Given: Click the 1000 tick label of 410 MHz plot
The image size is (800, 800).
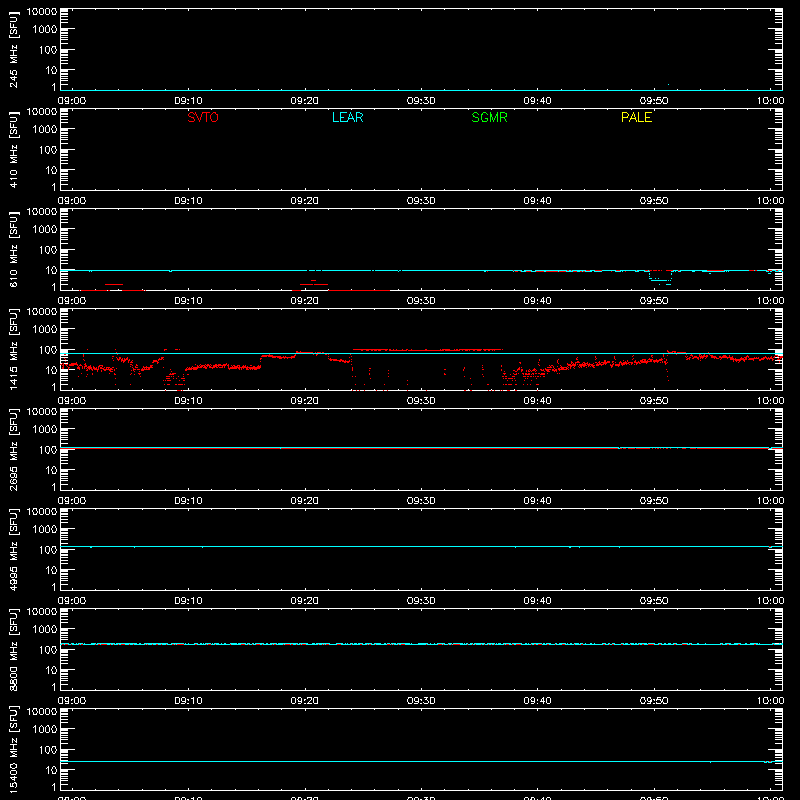Looking at the screenshot, I should pyautogui.click(x=45, y=129).
